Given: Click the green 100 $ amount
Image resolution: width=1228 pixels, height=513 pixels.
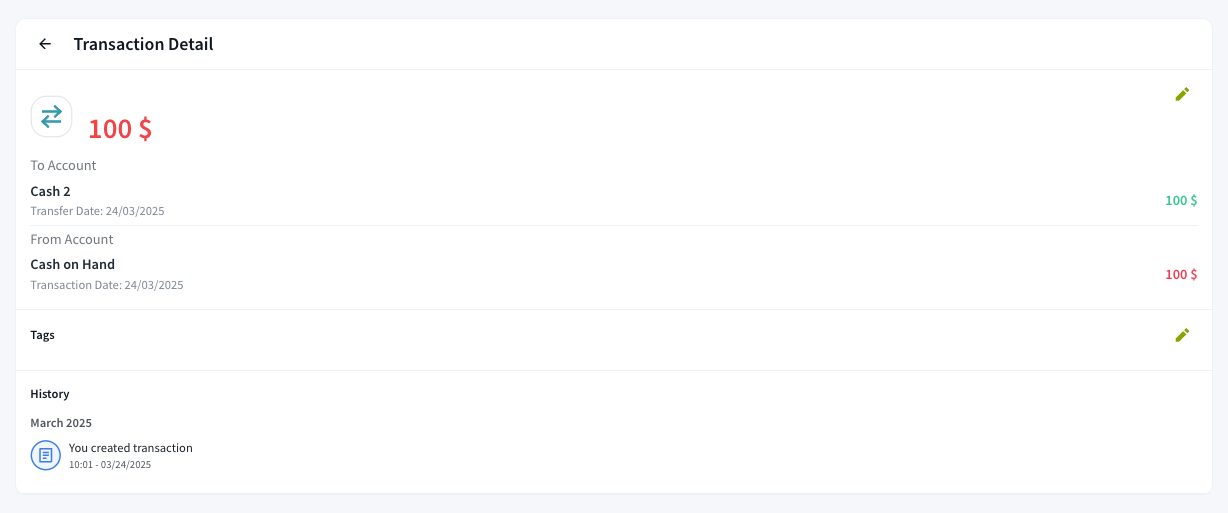Looking at the screenshot, I should tap(1181, 200).
